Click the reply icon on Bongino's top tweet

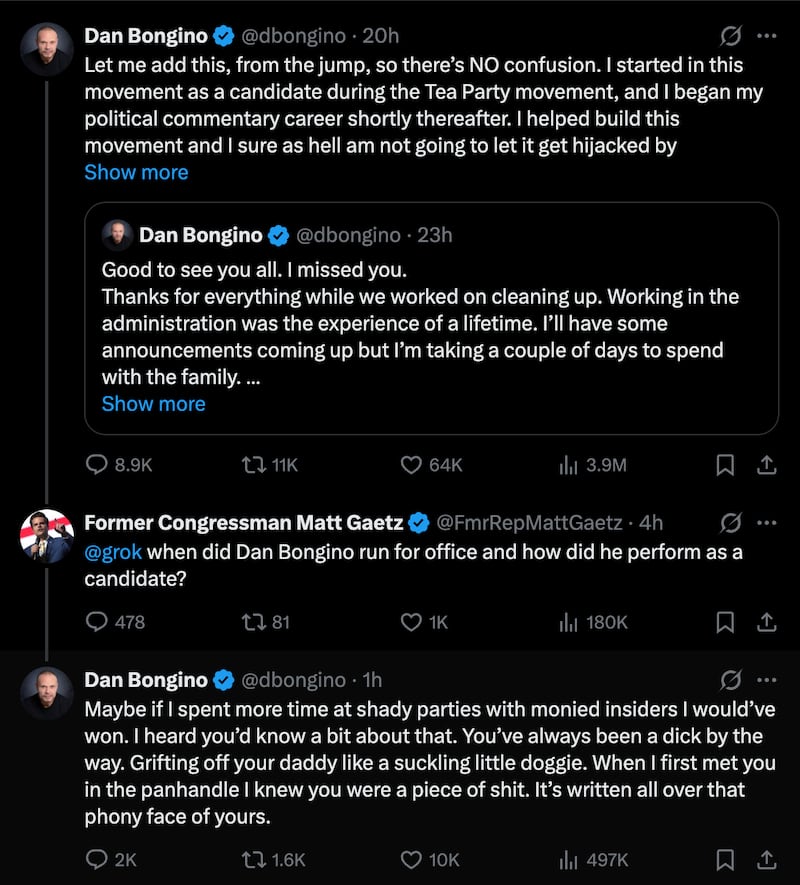[x=96, y=465]
